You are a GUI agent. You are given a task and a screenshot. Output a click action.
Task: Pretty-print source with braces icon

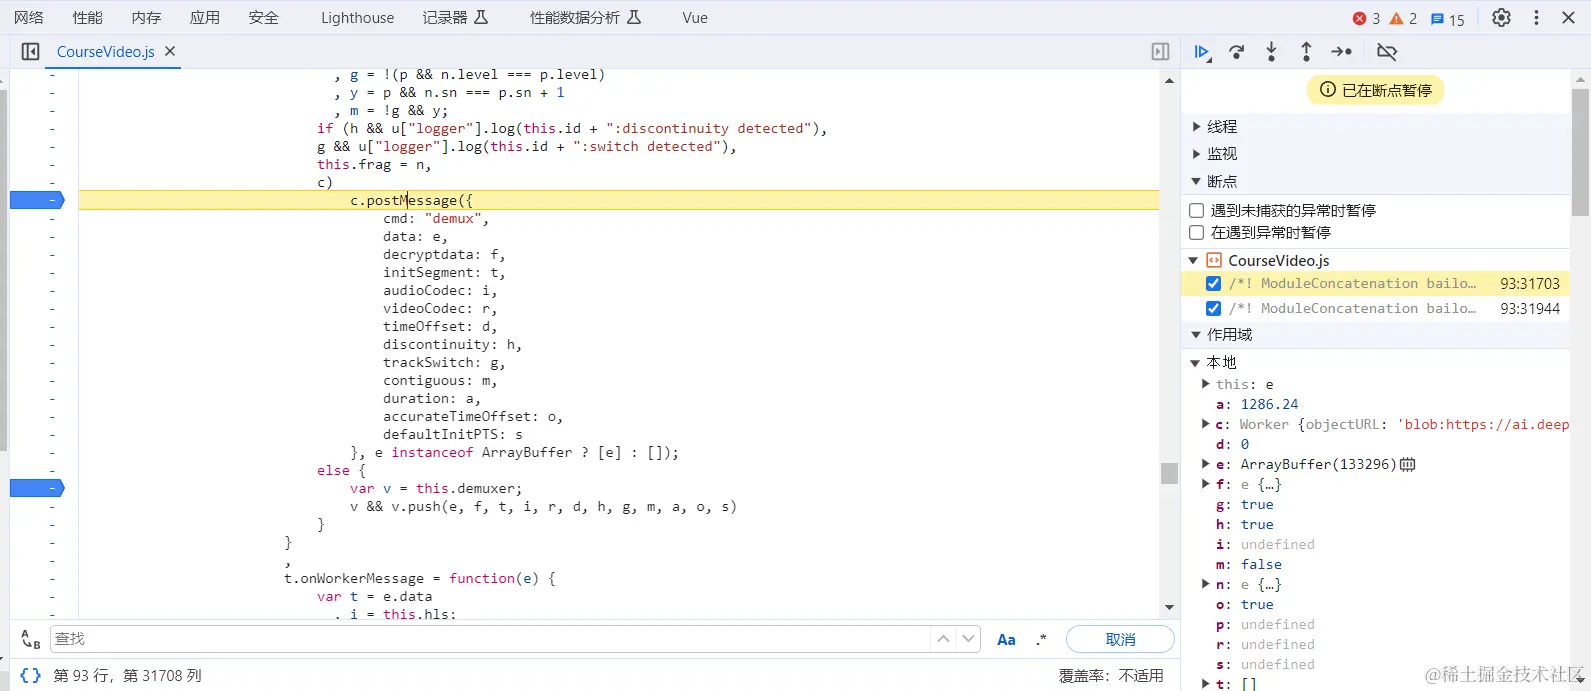pos(31,675)
